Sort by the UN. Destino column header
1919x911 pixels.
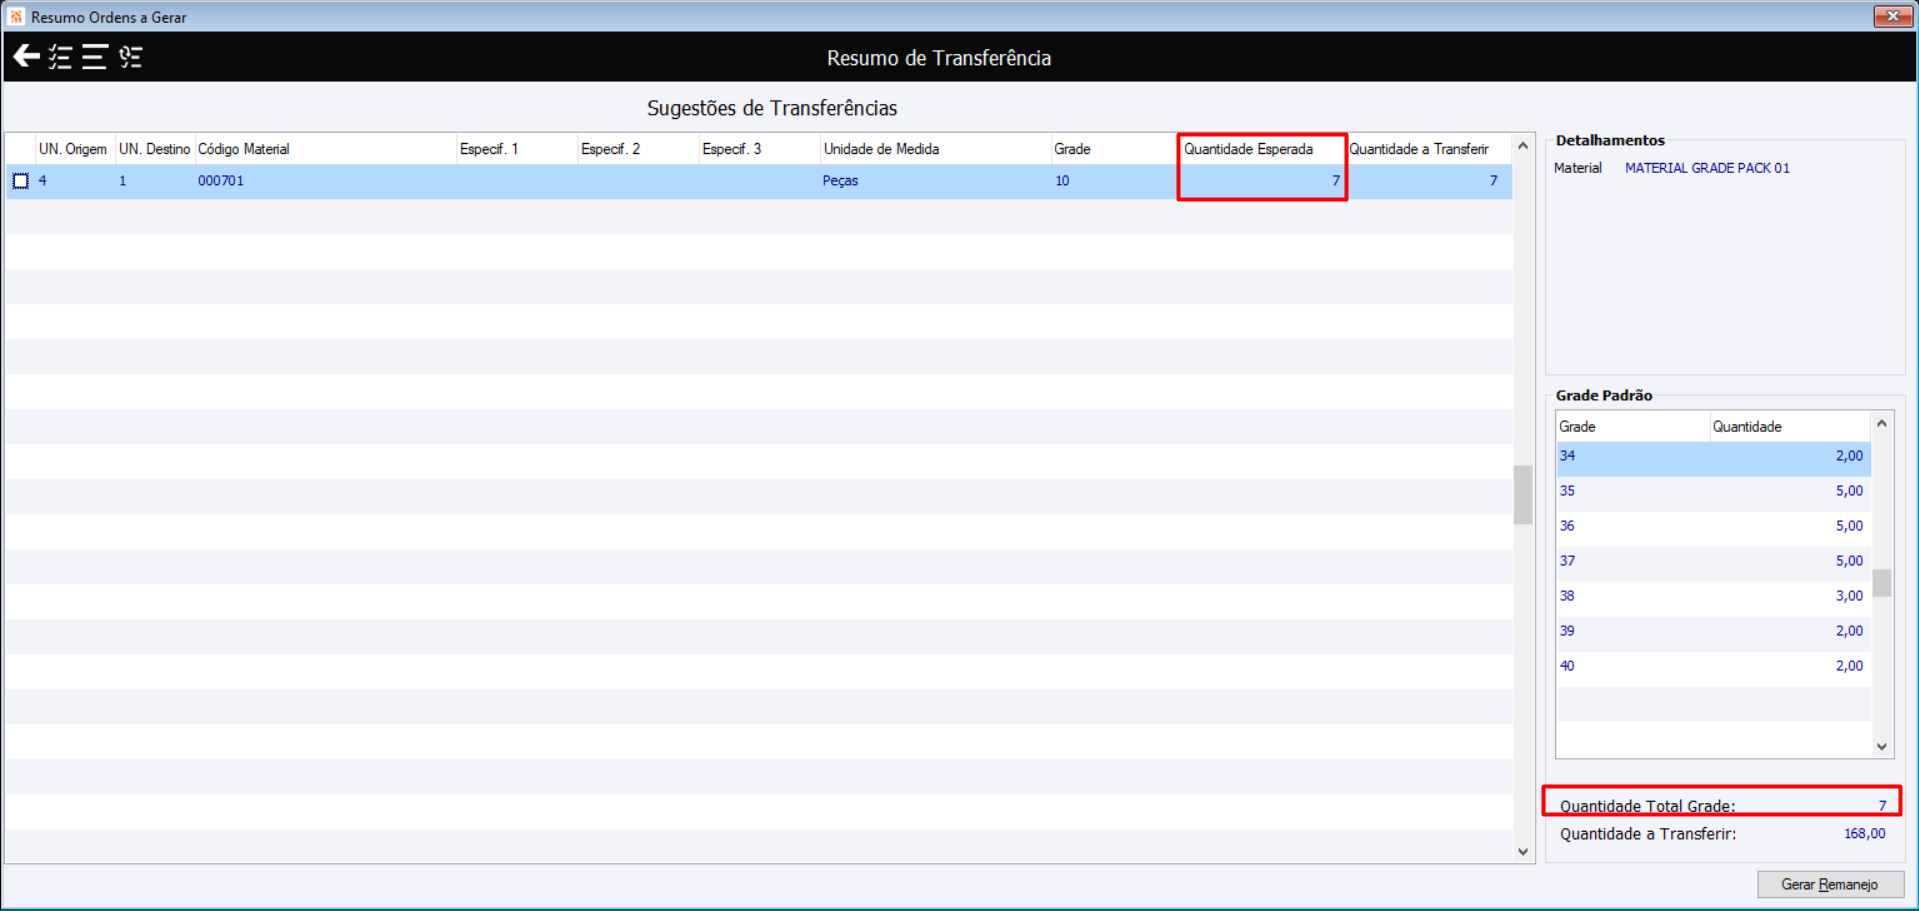coord(154,149)
